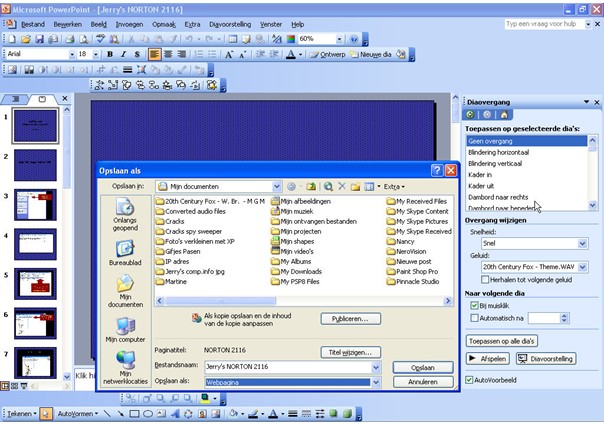The width and height of the screenshot is (604, 424).
Task: Click the Bold formatting button
Action: coord(108,54)
